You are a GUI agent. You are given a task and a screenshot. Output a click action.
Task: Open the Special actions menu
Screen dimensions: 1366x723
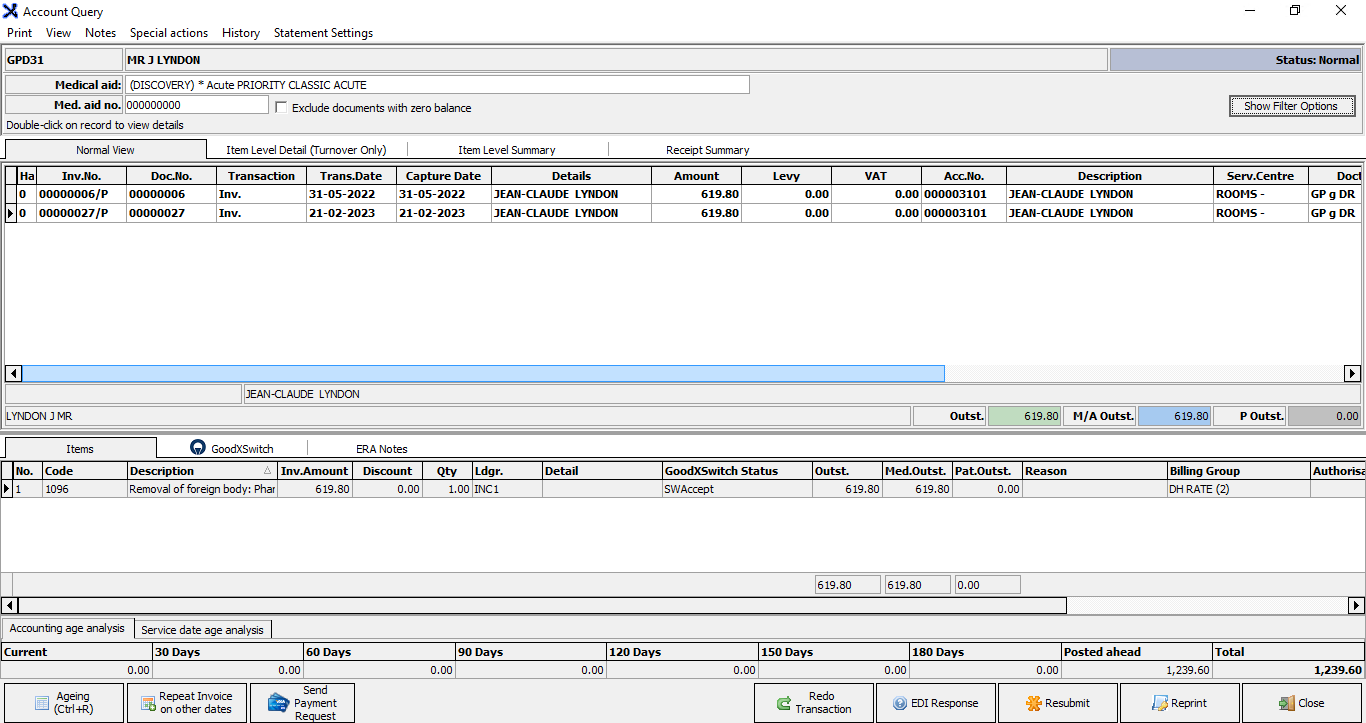pos(169,33)
